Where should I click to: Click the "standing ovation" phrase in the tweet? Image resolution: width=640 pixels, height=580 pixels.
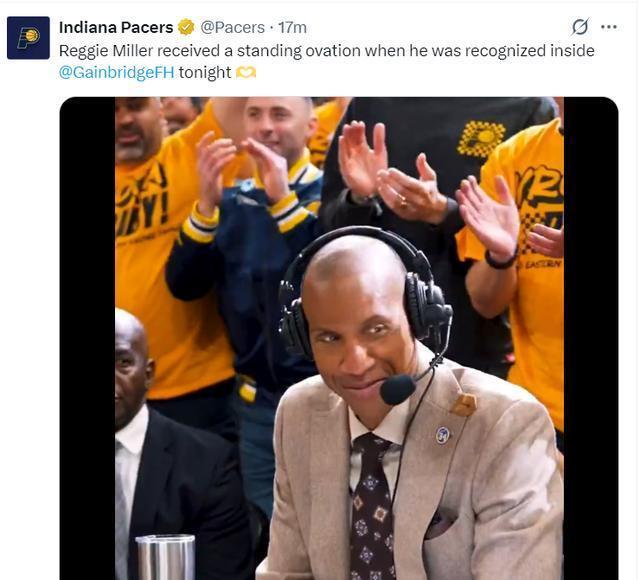click(x=299, y=51)
